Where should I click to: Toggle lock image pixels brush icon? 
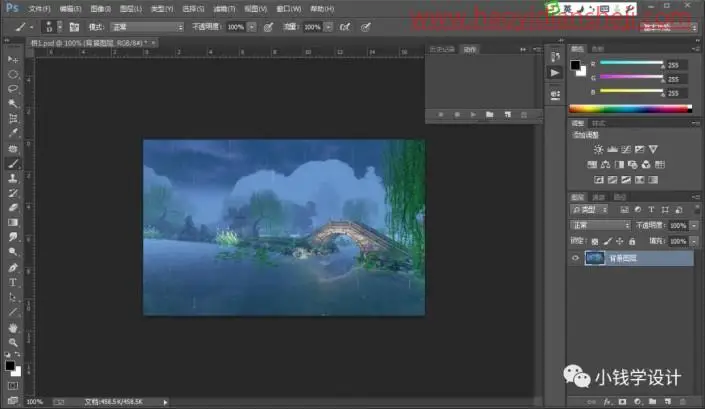(608, 242)
